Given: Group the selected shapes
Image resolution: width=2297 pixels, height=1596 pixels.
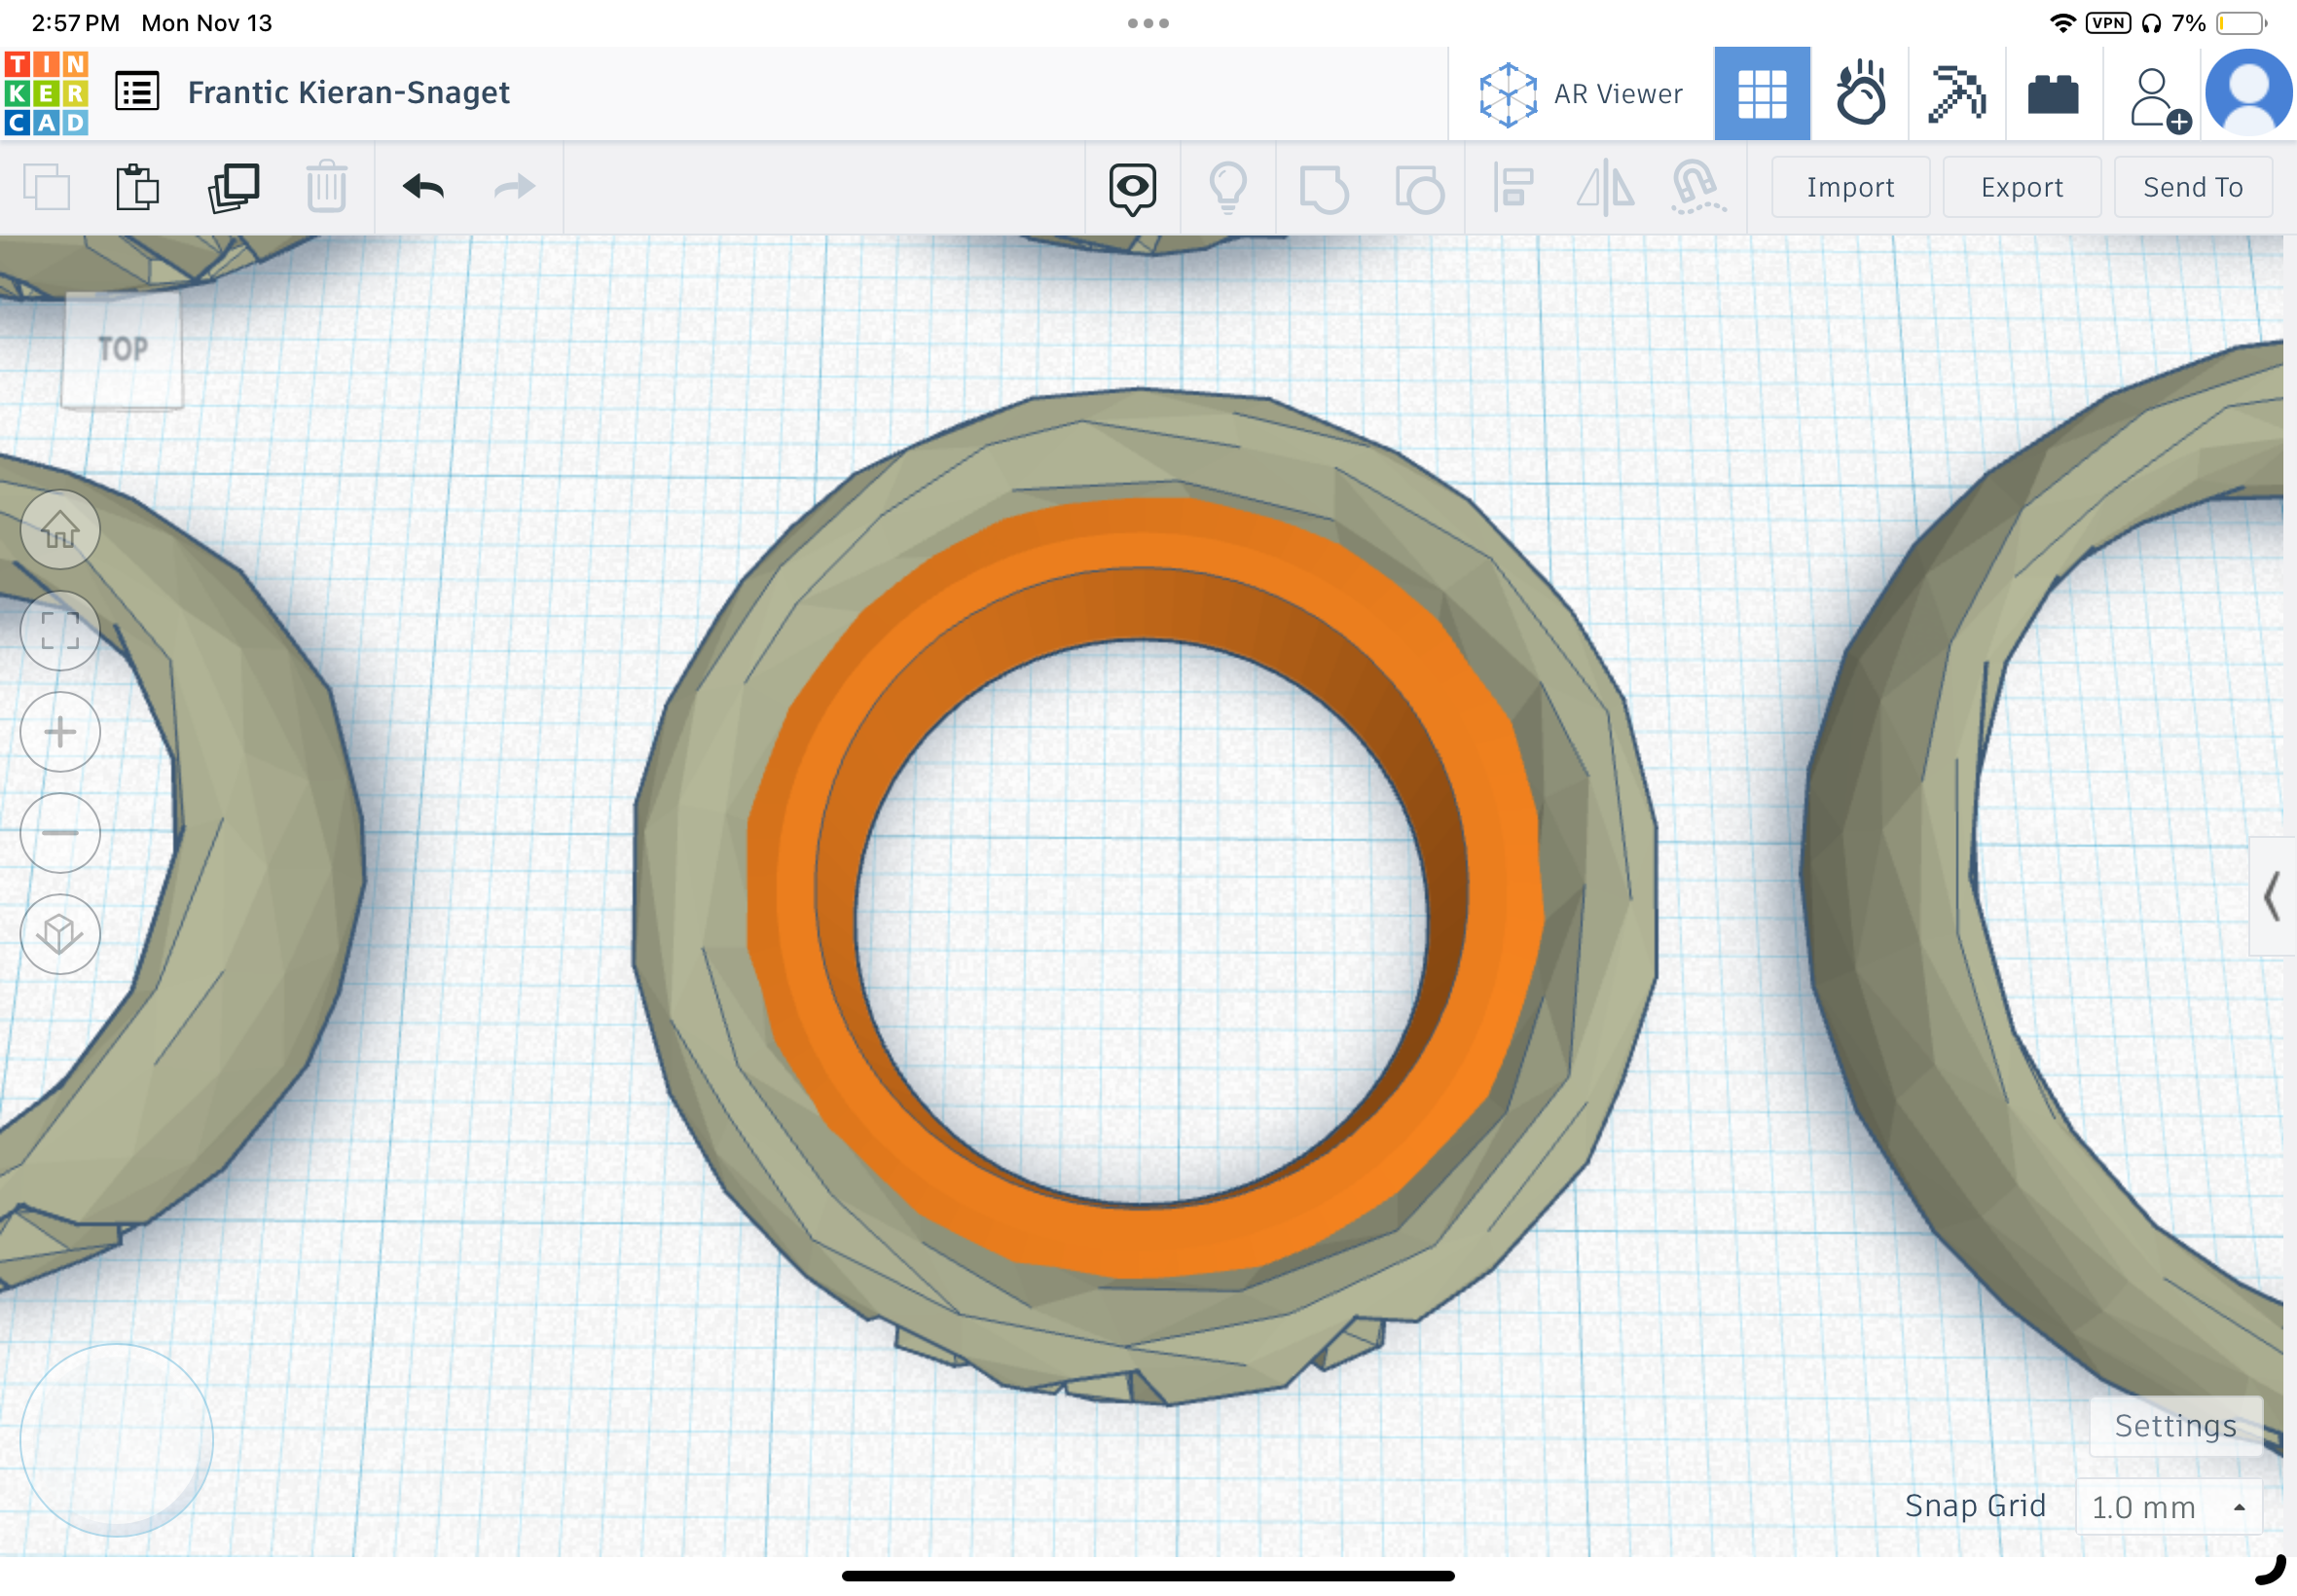Looking at the screenshot, I should click(1322, 187).
